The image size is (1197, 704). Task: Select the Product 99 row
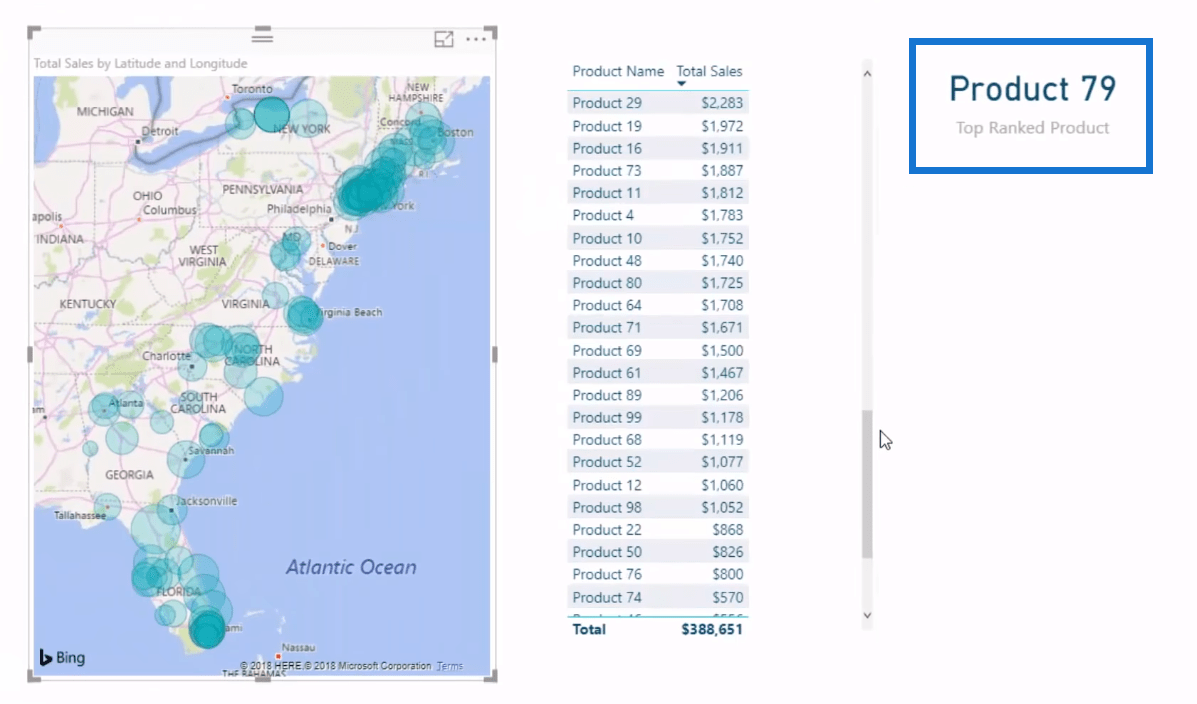(x=657, y=417)
